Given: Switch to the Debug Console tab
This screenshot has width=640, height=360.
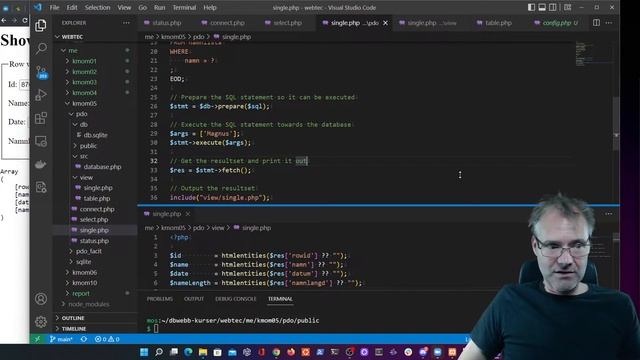Looking at the screenshot, I should point(236,299).
